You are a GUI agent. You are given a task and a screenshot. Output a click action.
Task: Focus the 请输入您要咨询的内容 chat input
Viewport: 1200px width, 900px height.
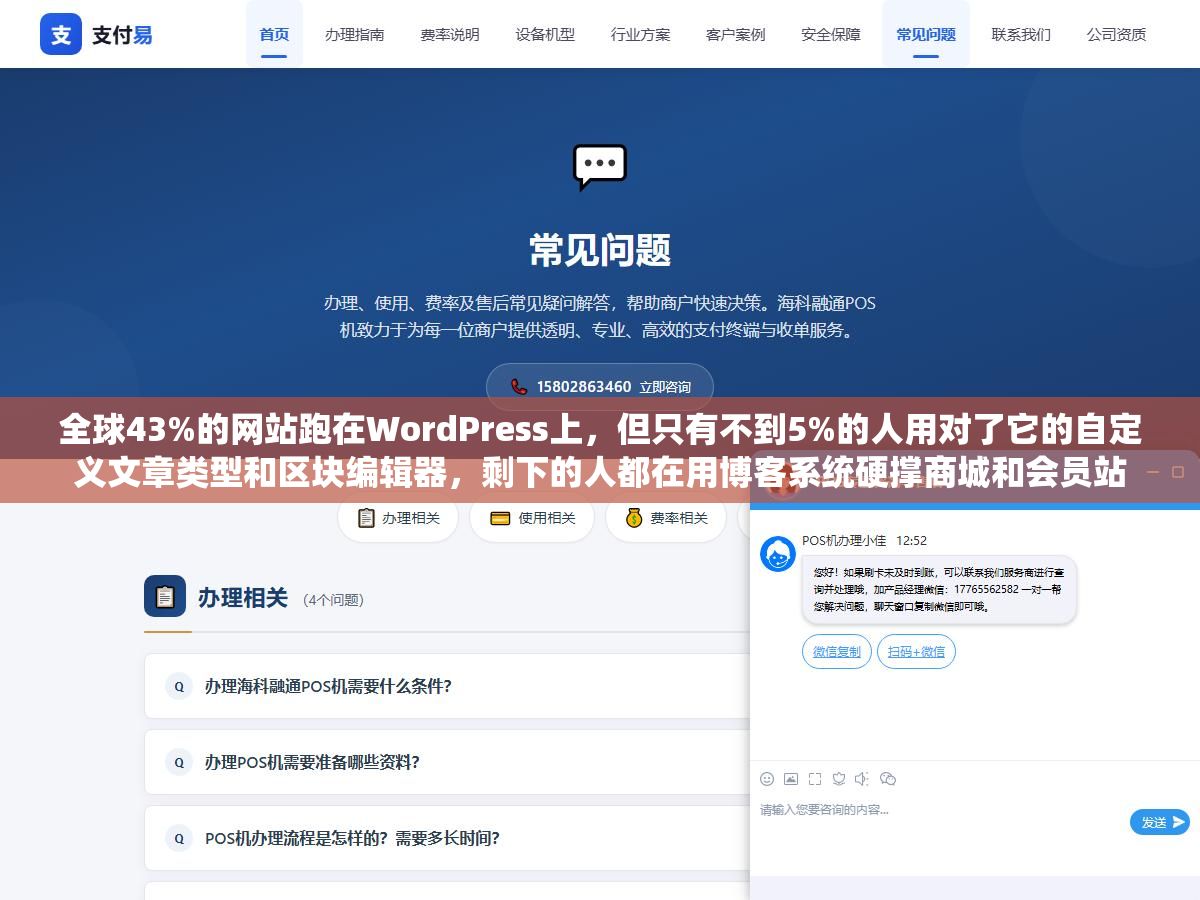(940, 820)
